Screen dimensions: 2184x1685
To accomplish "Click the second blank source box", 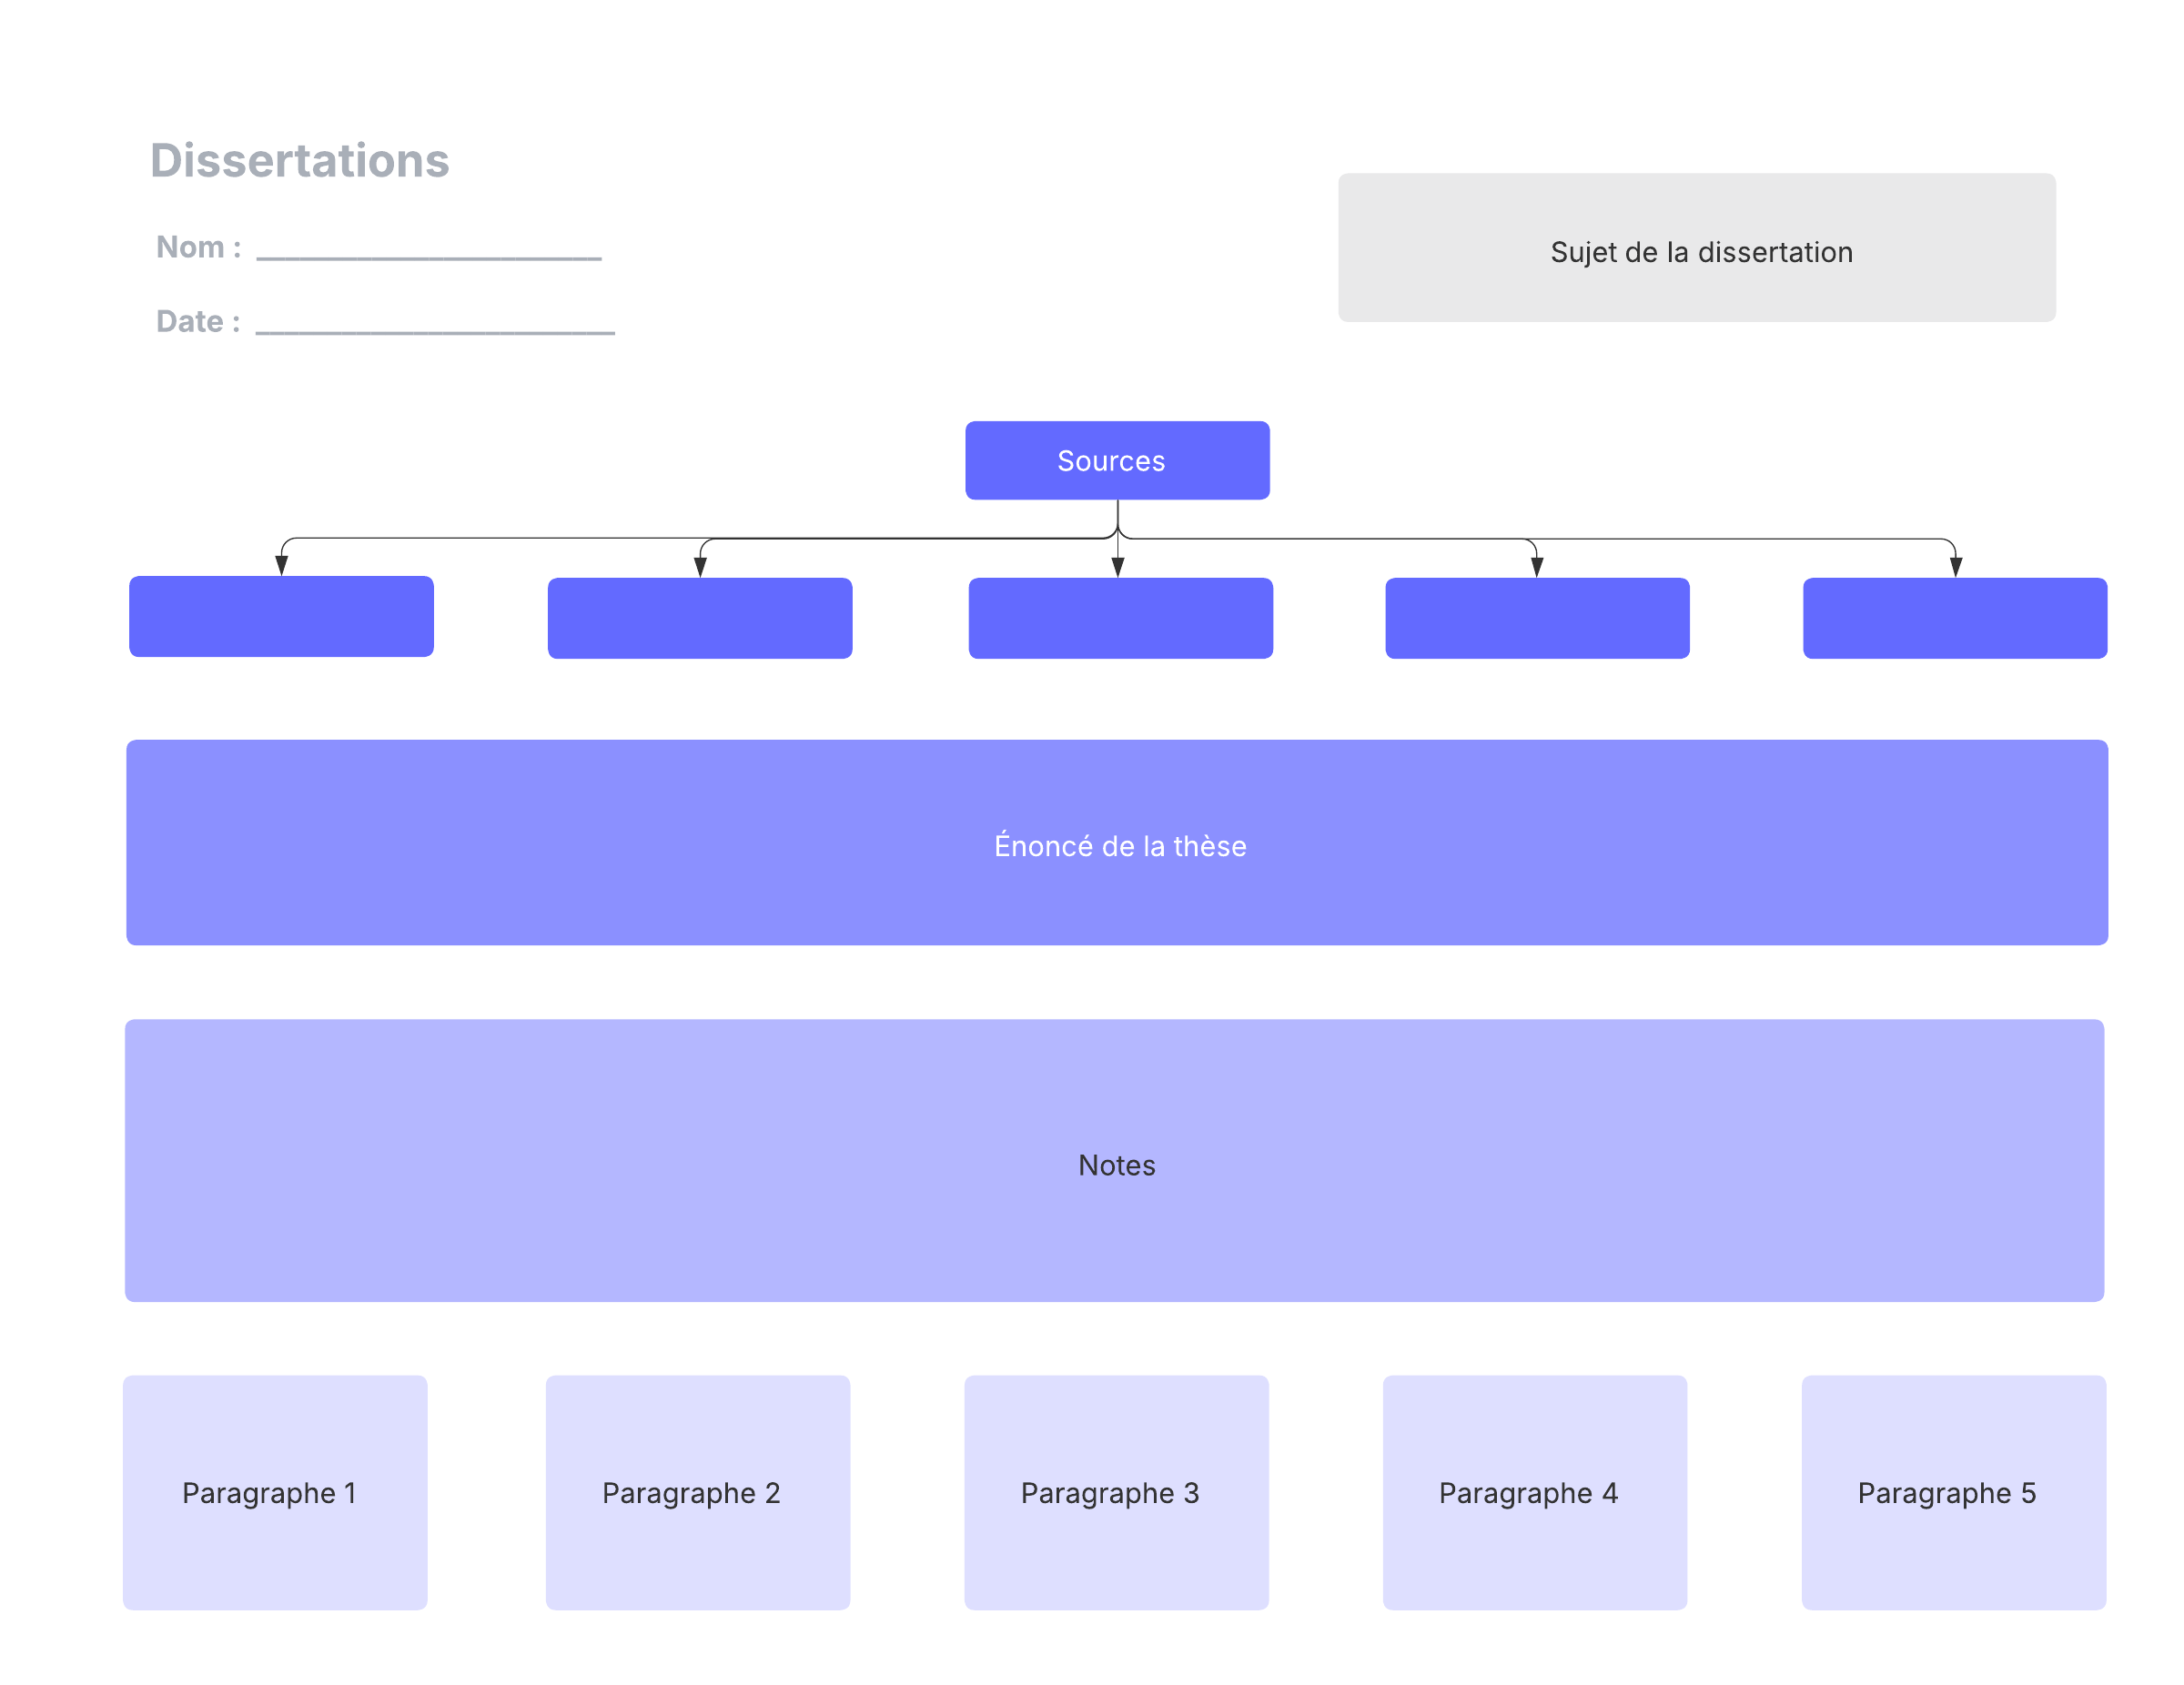I will [699, 618].
